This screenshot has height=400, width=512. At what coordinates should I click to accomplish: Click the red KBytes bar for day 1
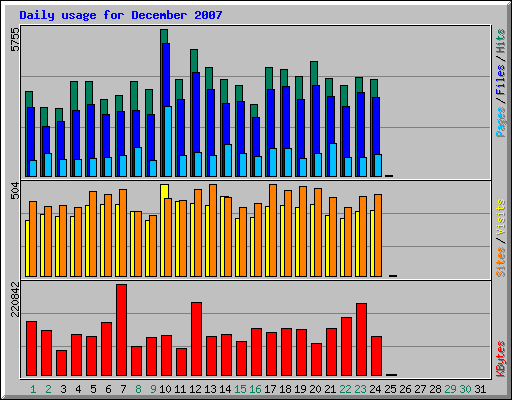31,349
